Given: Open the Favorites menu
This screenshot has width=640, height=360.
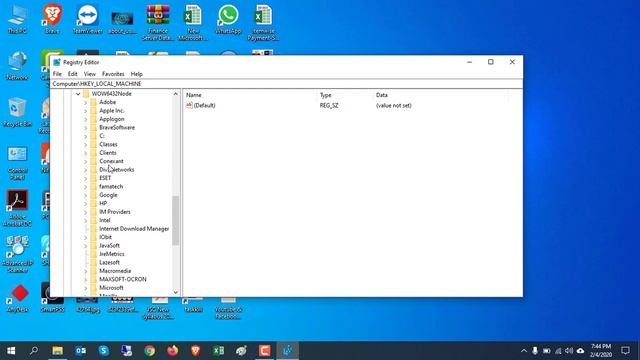Looking at the screenshot, I should coord(113,74).
